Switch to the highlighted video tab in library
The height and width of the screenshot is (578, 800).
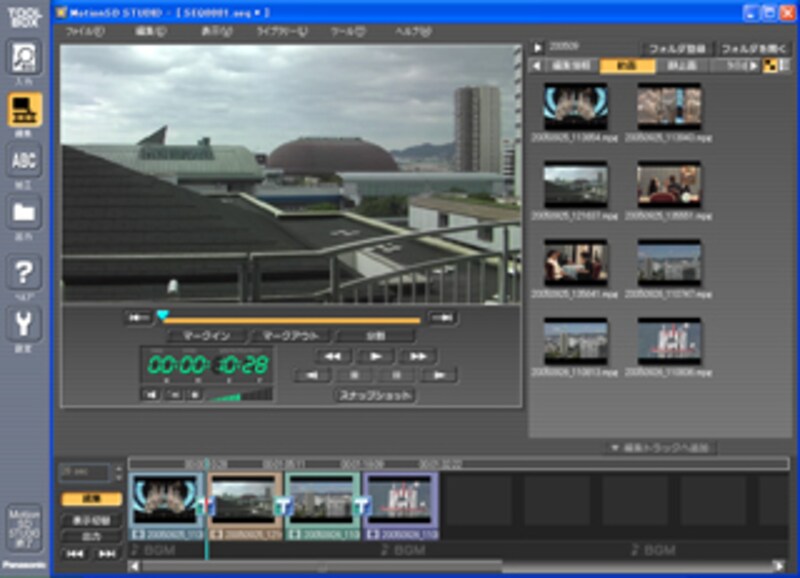(x=627, y=66)
